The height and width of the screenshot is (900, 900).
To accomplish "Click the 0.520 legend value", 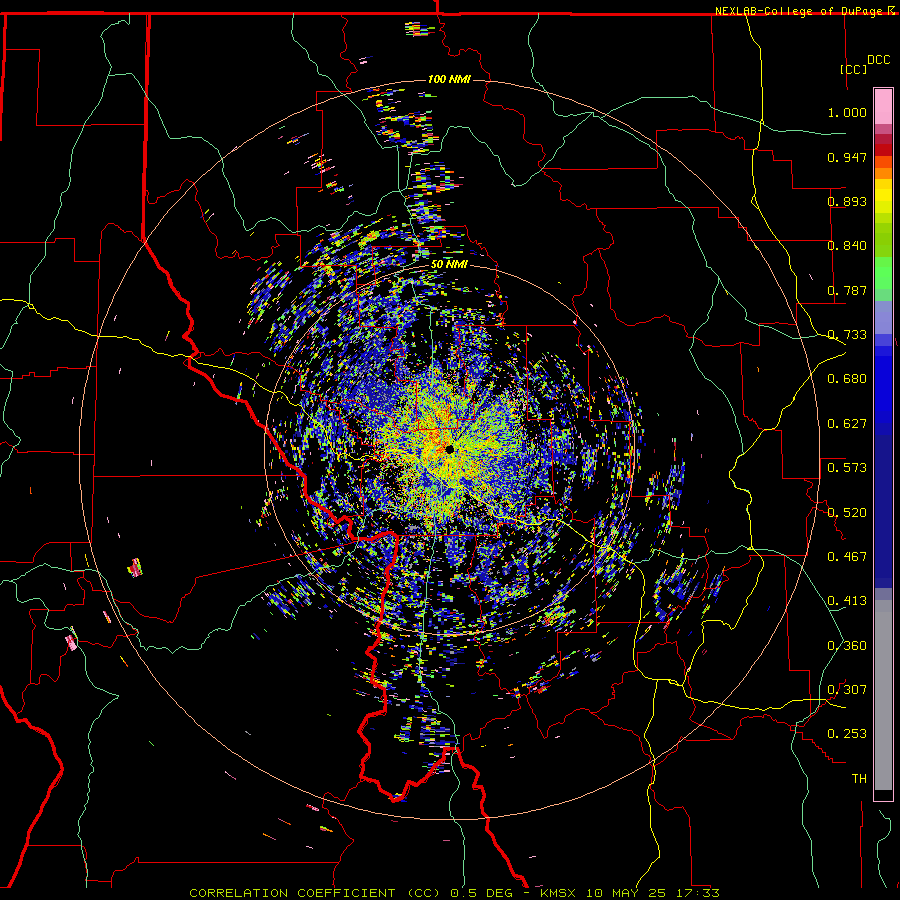I will pyautogui.click(x=847, y=513).
